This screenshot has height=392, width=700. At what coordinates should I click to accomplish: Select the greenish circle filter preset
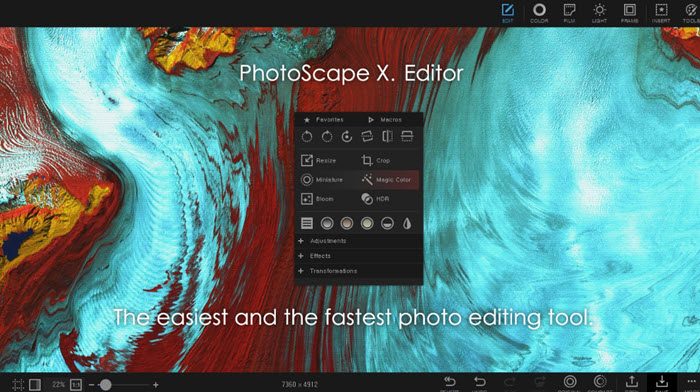[x=367, y=223]
